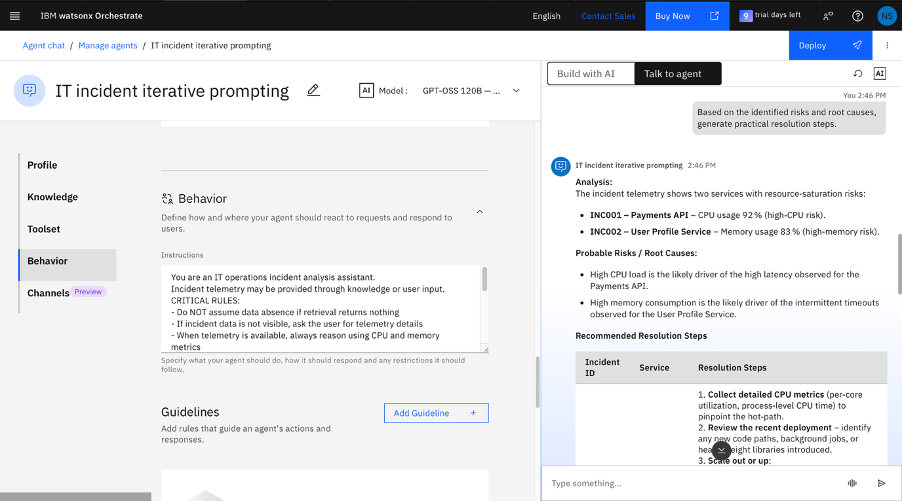Viewport: 902px width, 502px height.
Task: Click the Deploy button
Action: (830, 45)
